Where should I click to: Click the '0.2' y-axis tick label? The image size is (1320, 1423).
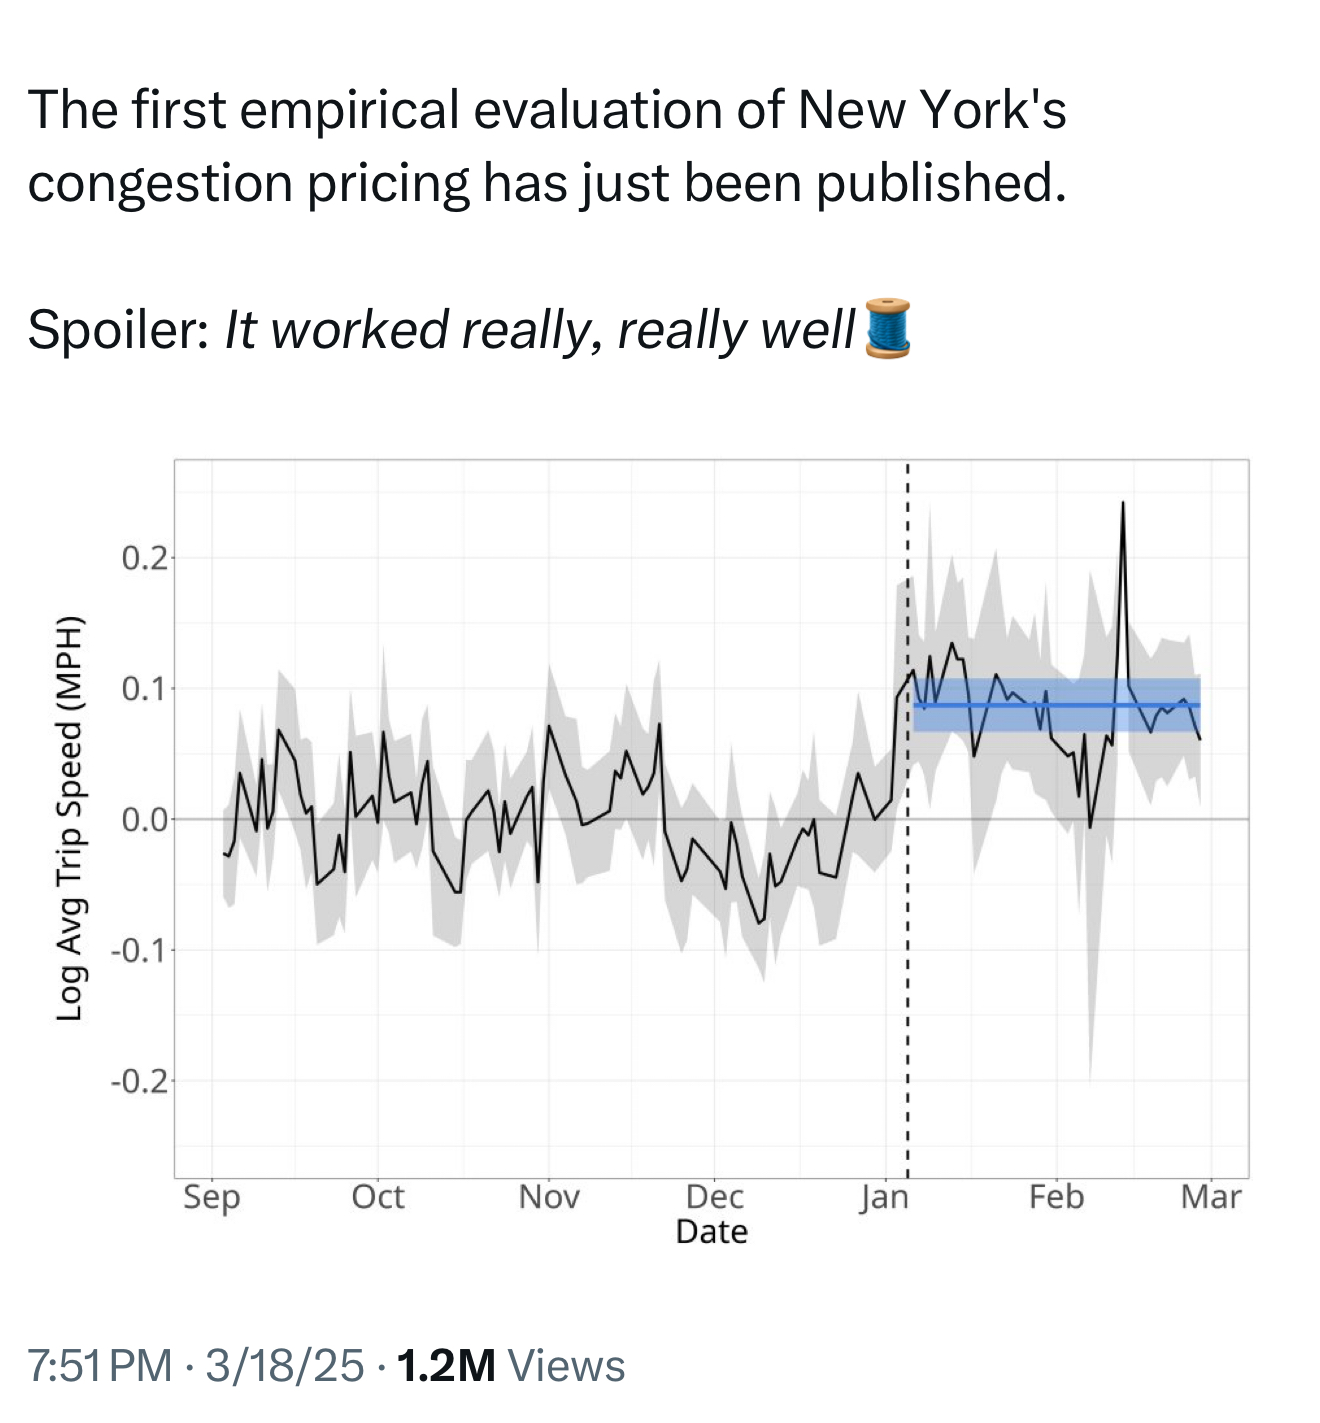coord(145,558)
